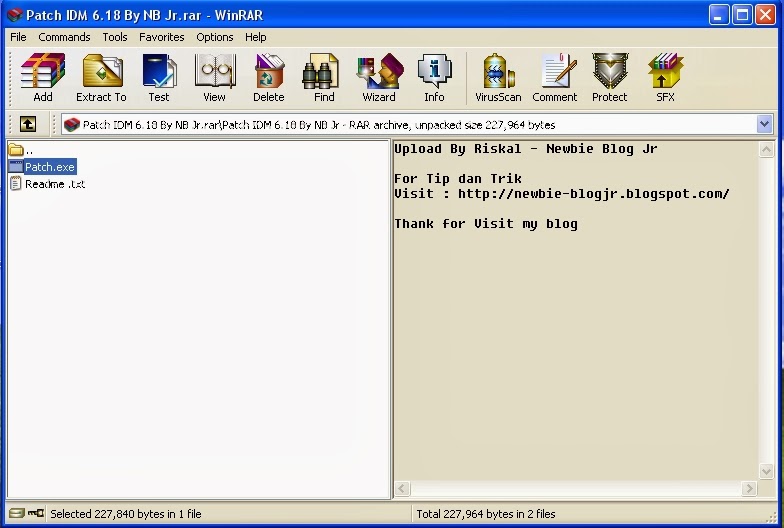Click 'Total 227,964 bytes in 2 files' status
The height and width of the screenshot is (528, 784).
[x=486, y=514]
